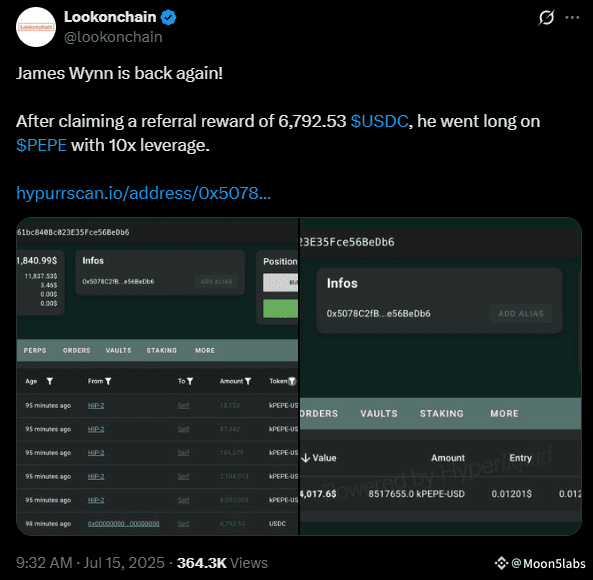
Task: Click the green position bar
Action: point(280,308)
